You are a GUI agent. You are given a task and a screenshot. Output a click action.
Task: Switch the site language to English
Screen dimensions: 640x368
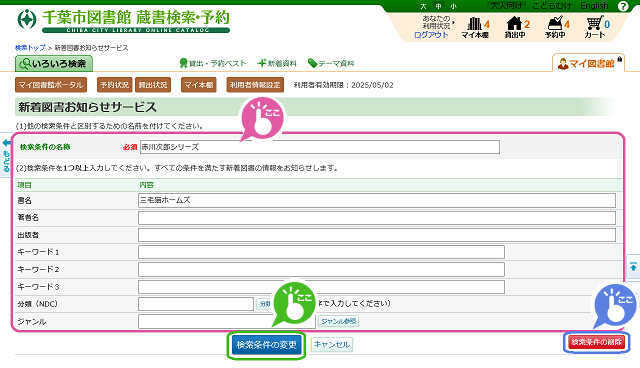594,6
